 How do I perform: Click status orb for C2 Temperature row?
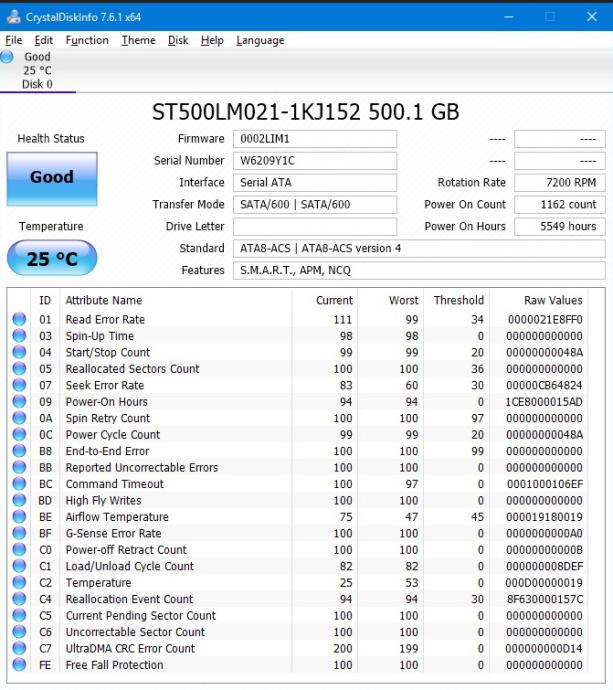click(x=19, y=582)
